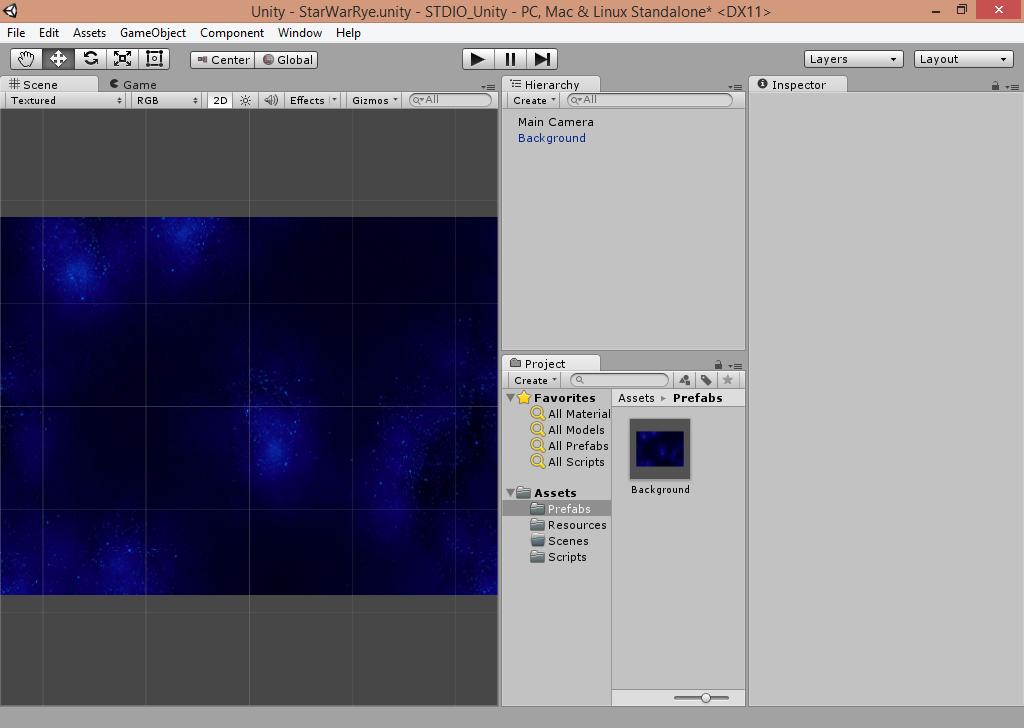Click the Hierarchy search field
The width and height of the screenshot is (1024, 728).
point(650,100)
